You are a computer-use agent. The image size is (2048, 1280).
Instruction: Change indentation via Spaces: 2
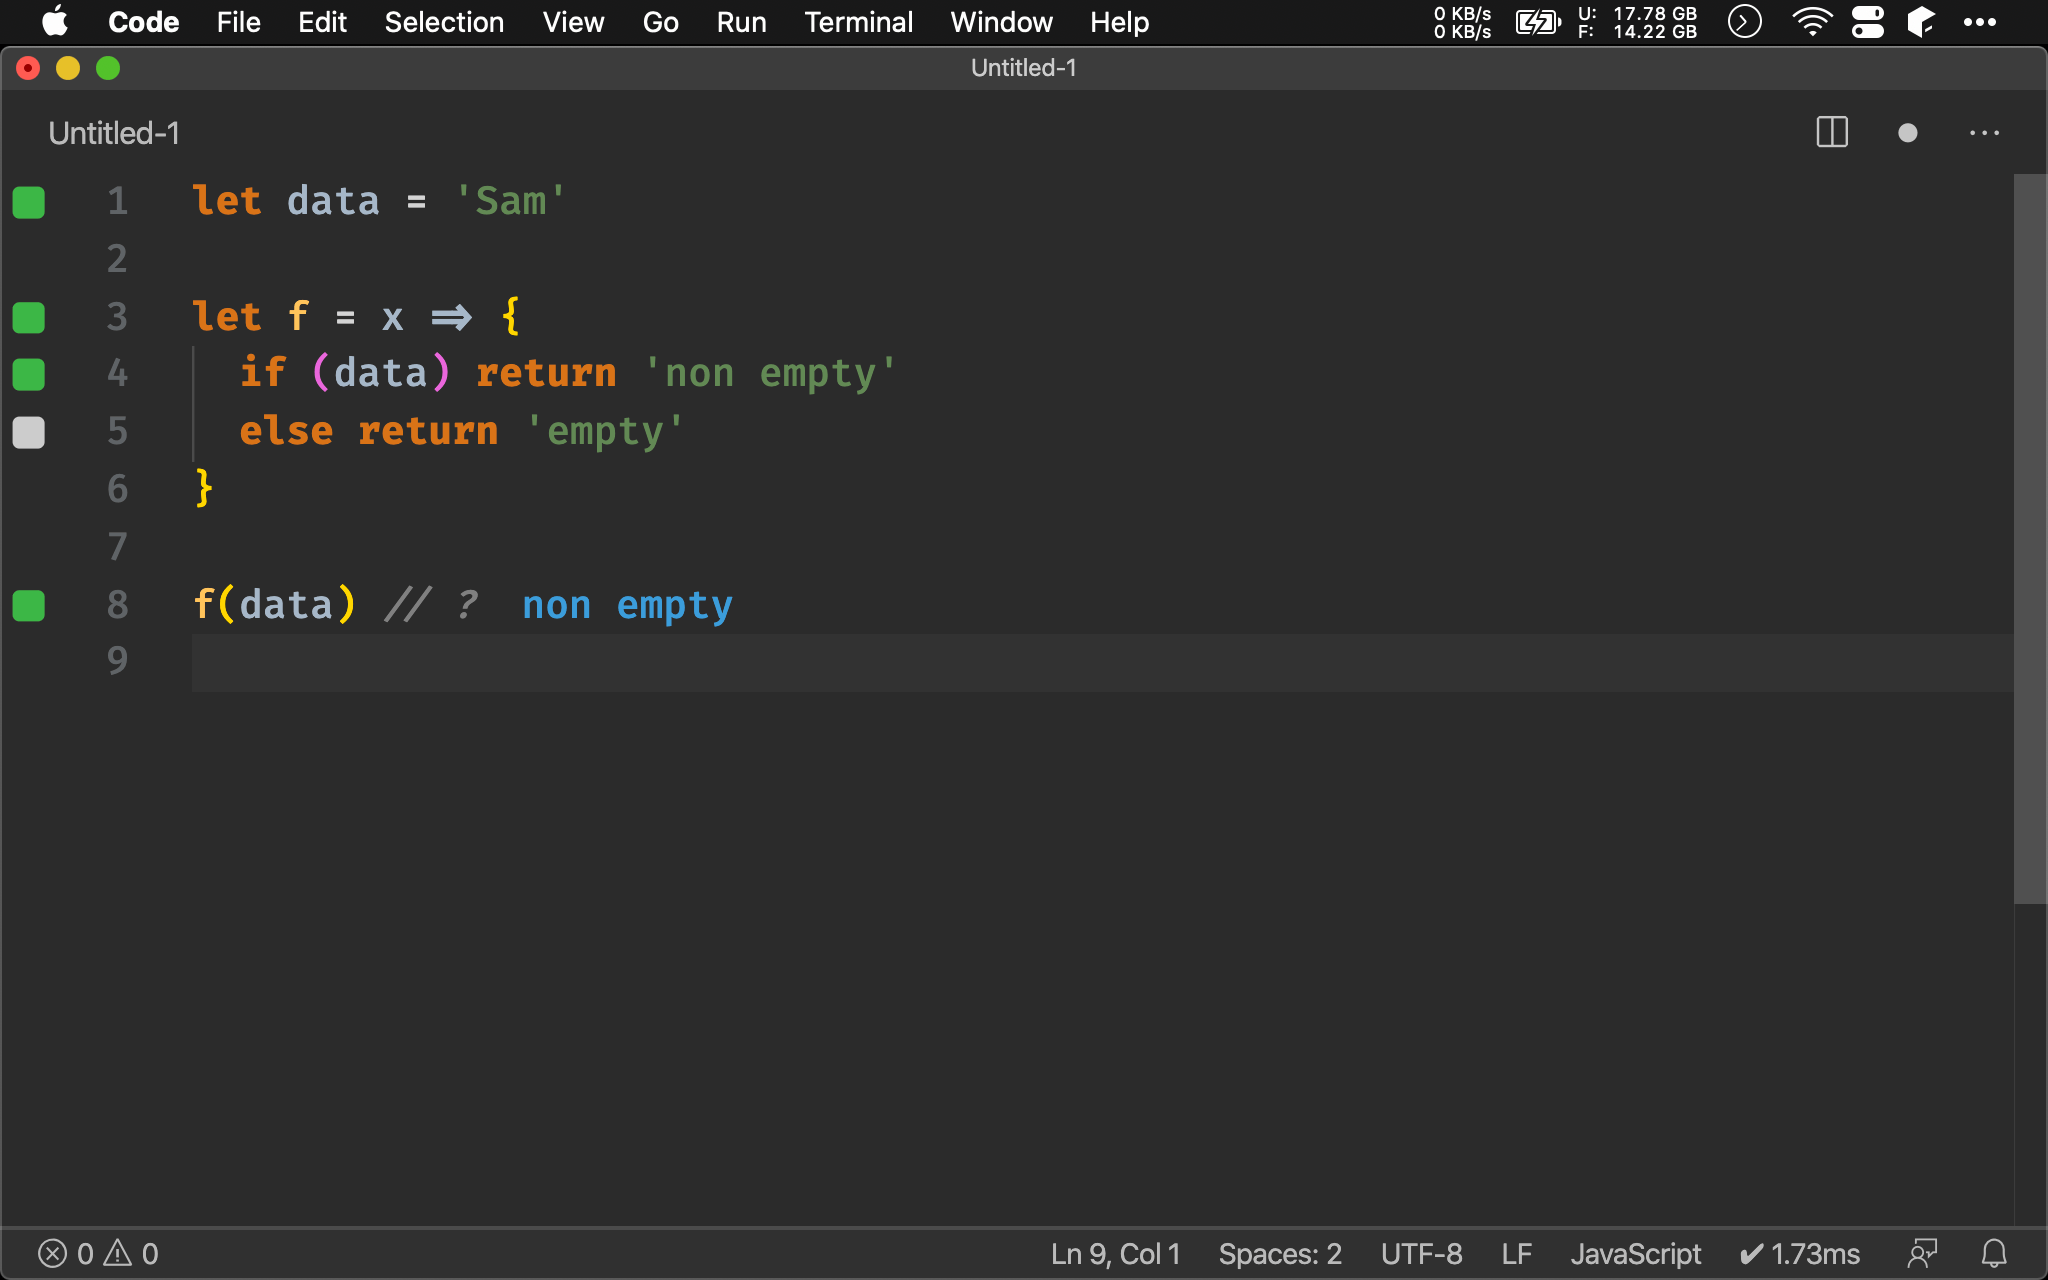point(1280,1254)
